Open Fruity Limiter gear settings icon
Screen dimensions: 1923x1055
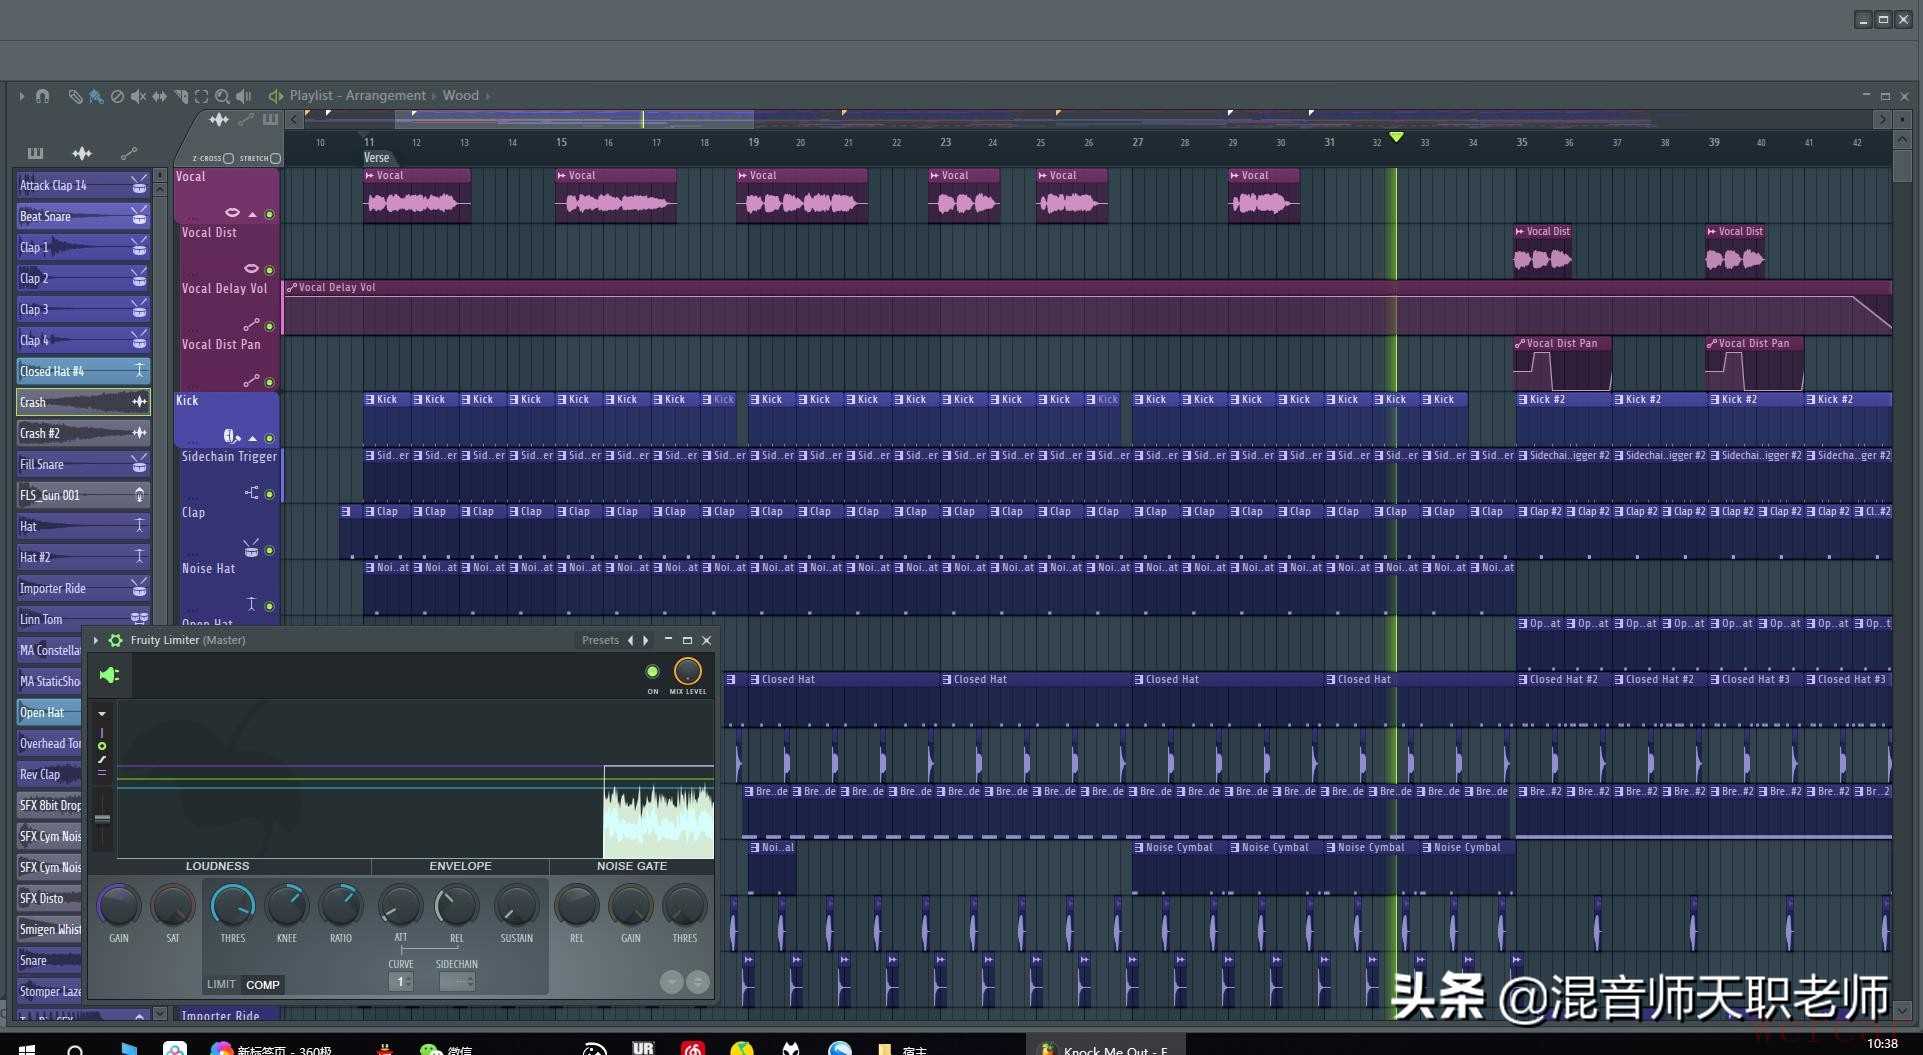point(116,640)
